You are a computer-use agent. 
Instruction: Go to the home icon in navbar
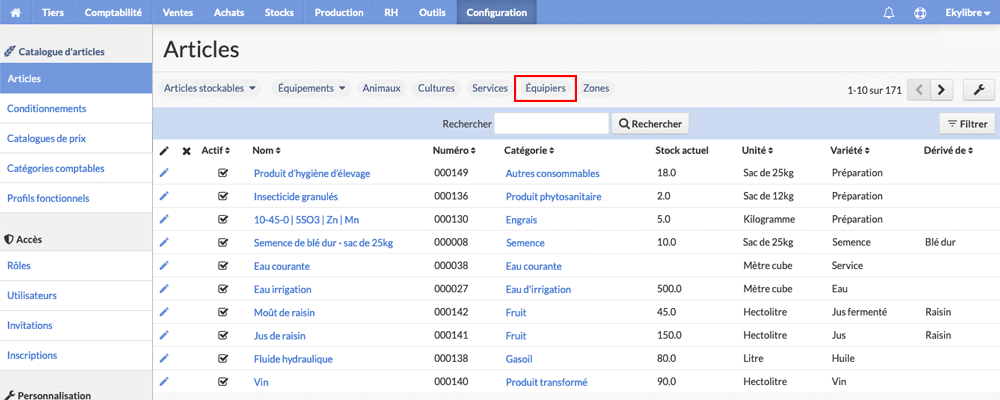point(16,12)
